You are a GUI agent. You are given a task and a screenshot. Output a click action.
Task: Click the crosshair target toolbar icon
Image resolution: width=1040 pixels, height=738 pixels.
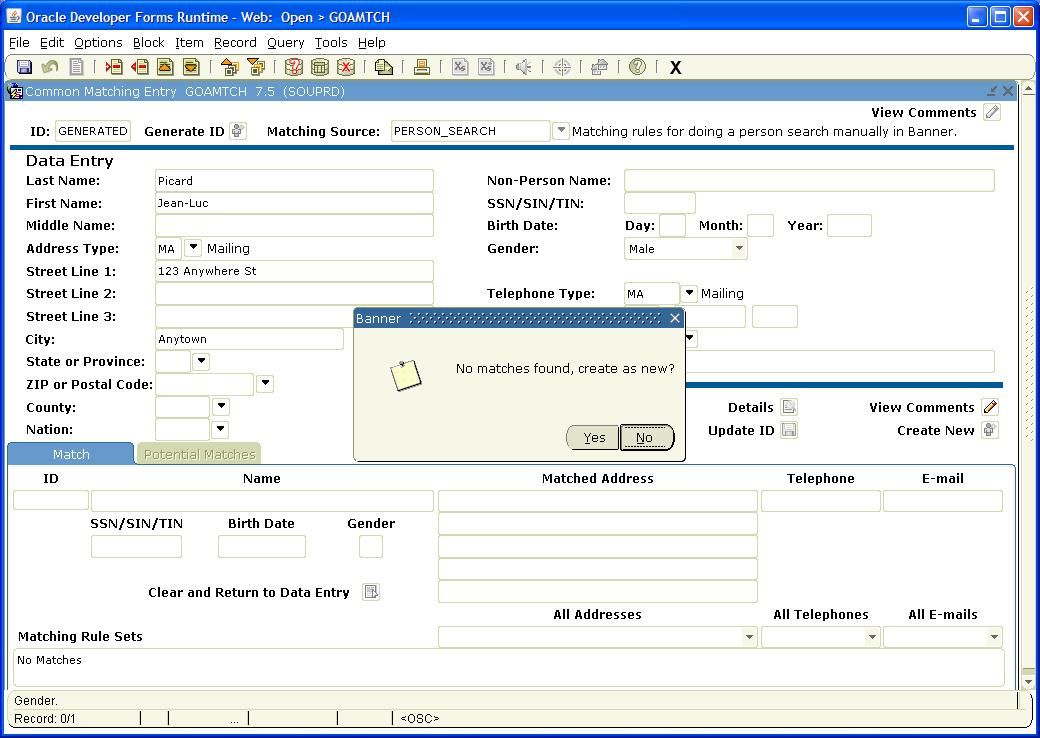[562, 67]
